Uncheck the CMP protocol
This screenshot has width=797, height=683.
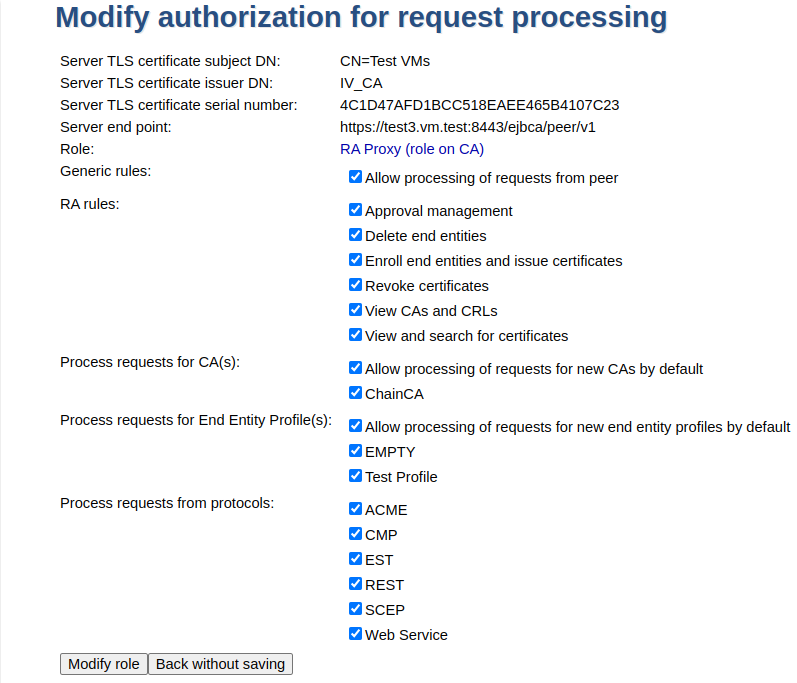click(x=355, y=534)
